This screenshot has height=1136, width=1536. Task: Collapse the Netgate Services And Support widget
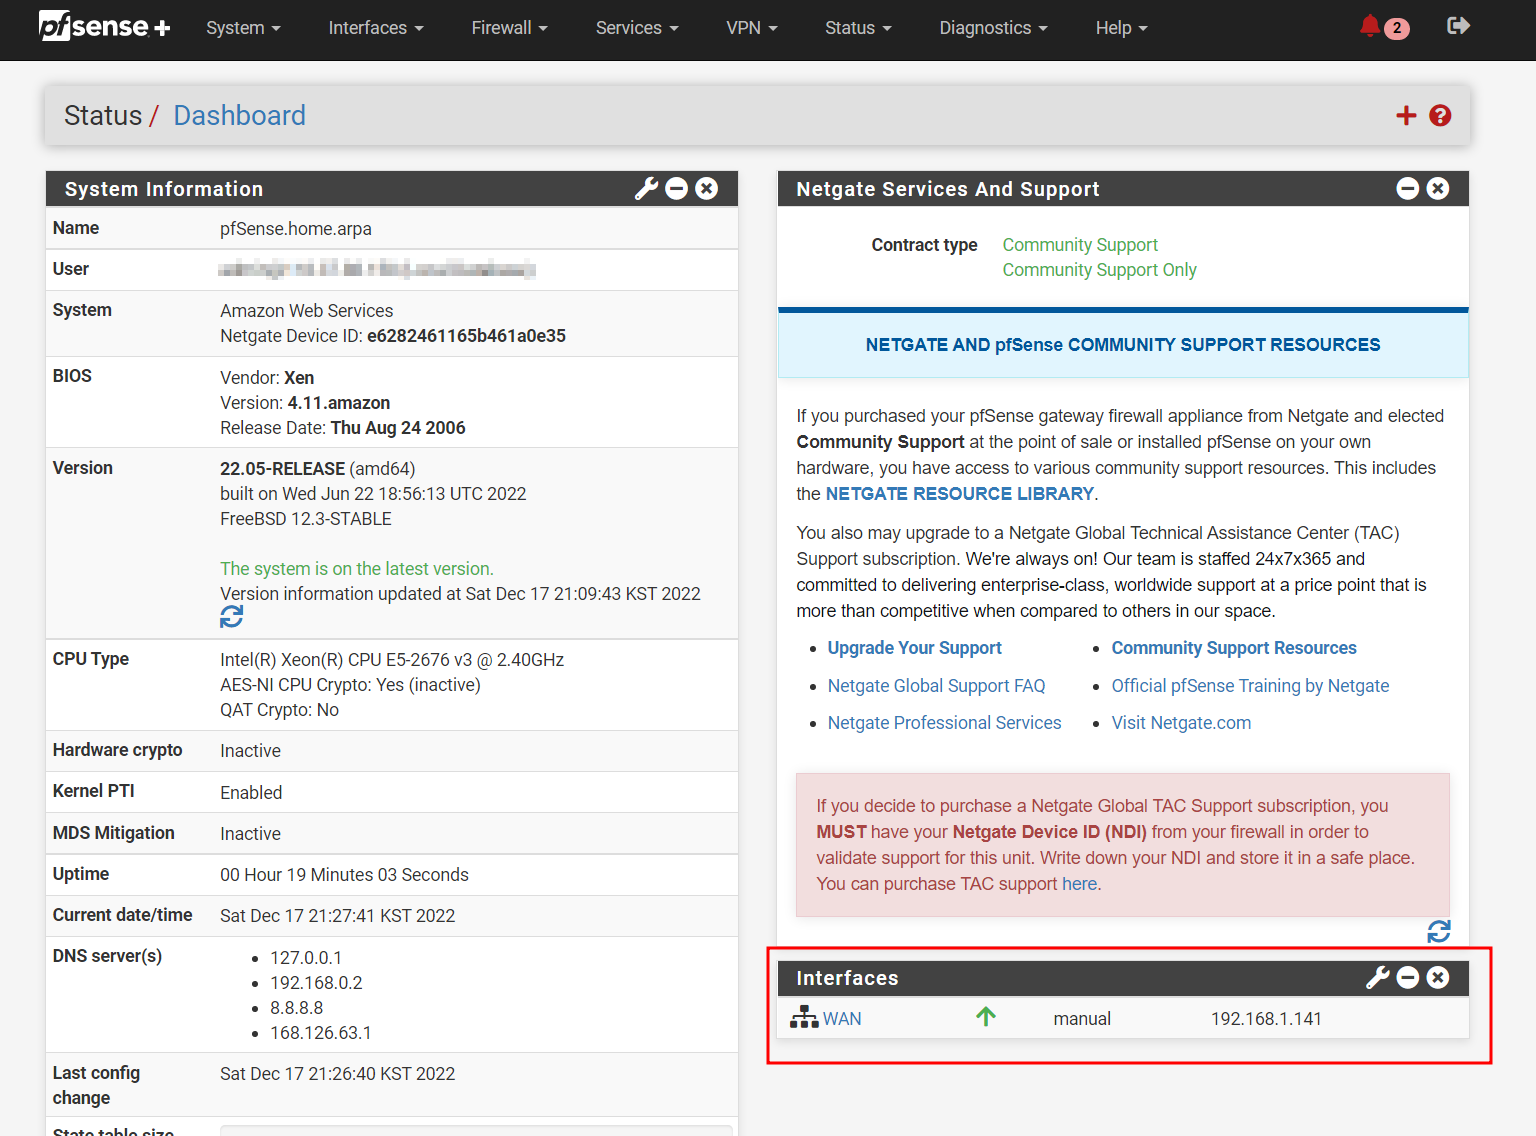[1408, 188]
